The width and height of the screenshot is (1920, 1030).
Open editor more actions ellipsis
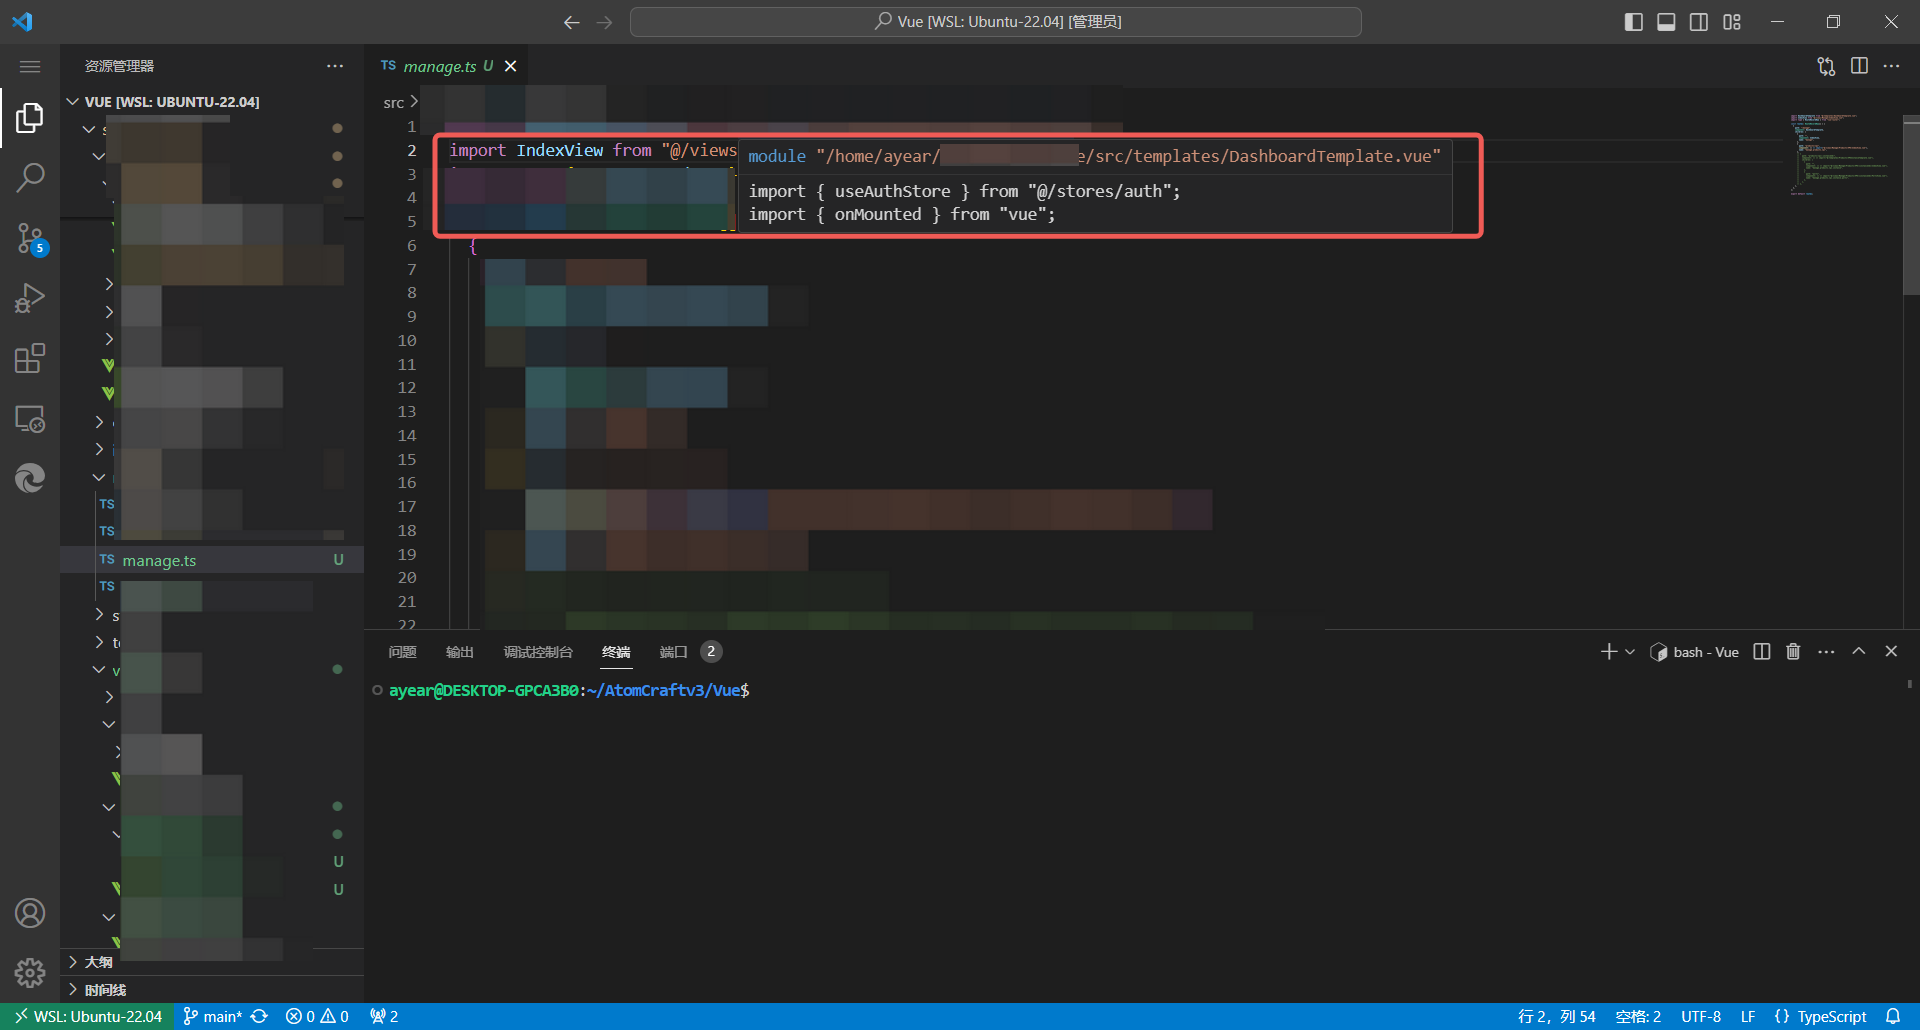[x=1891, y=66]
